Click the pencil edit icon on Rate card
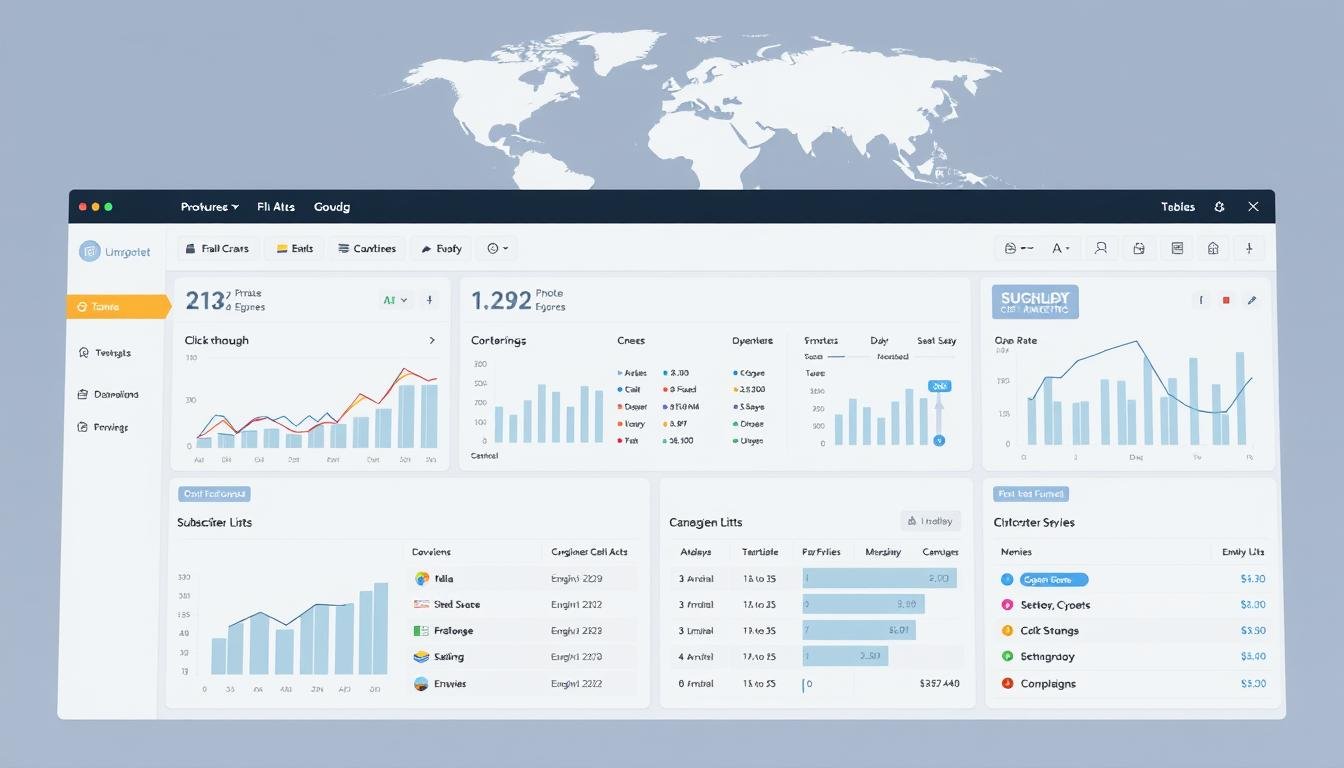This screenshot has height=768, width=1344. pos(1251,300)
